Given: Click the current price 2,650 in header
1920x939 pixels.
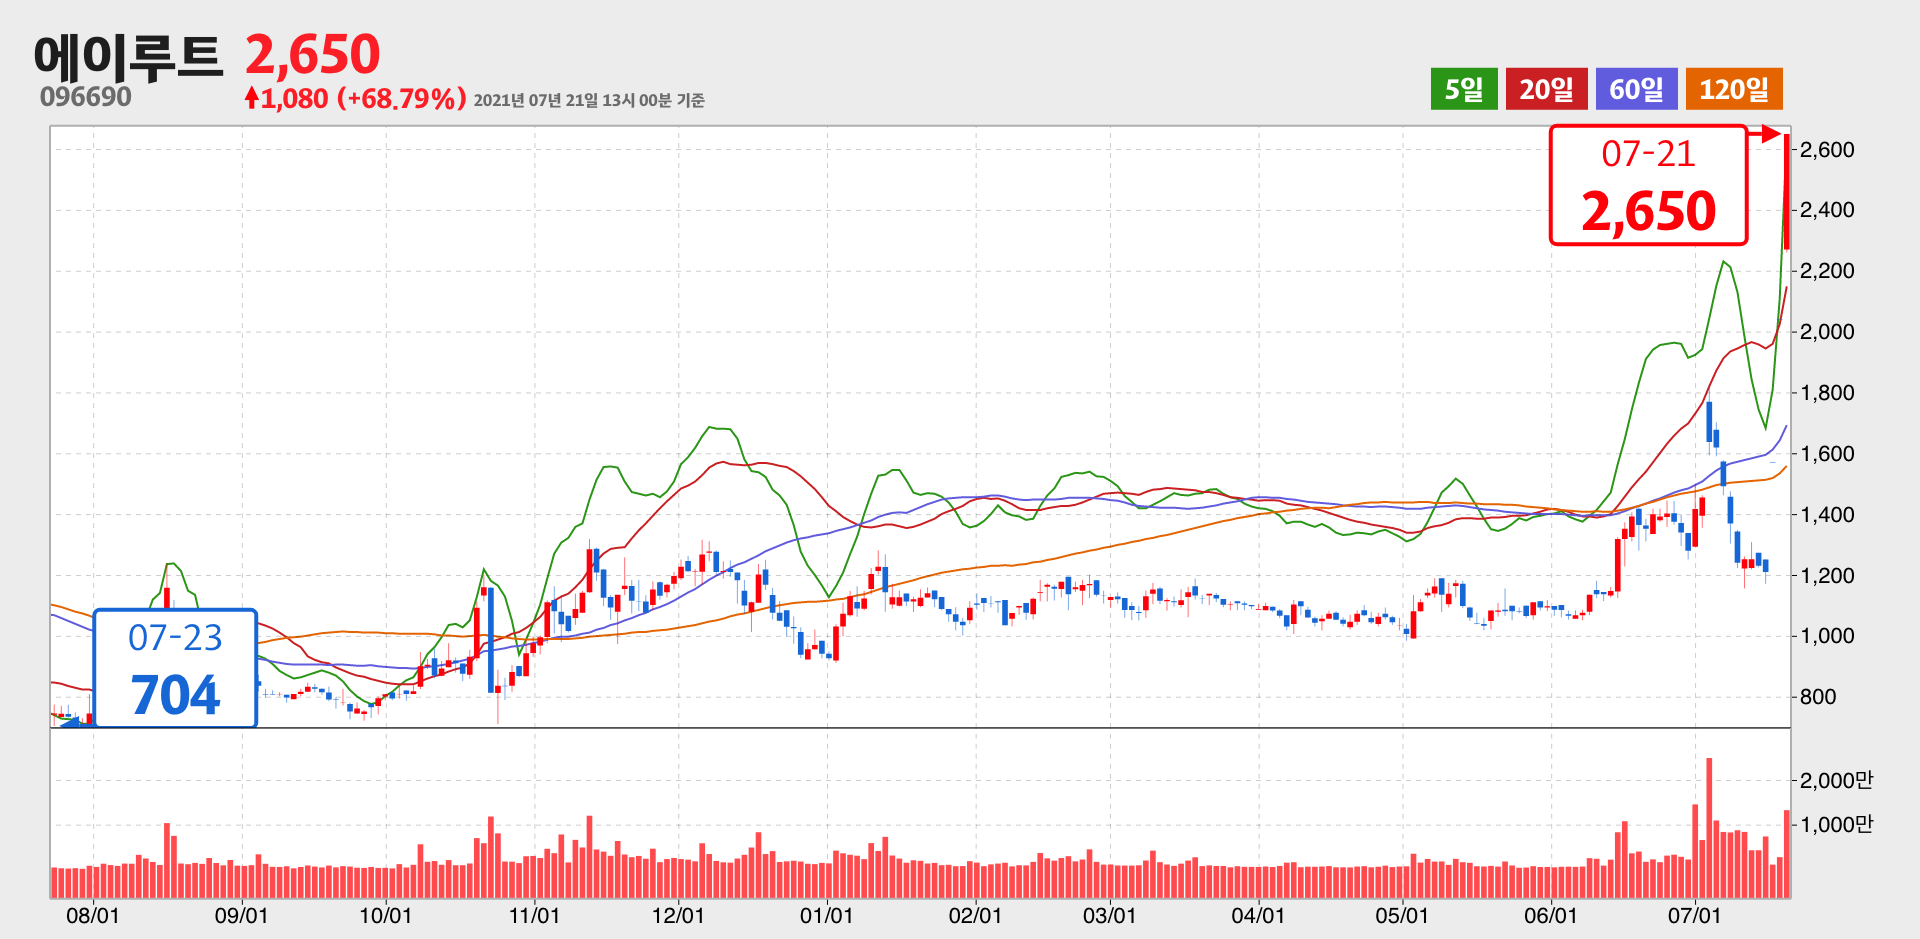Looking at the screenshot, I should [313, 54].
